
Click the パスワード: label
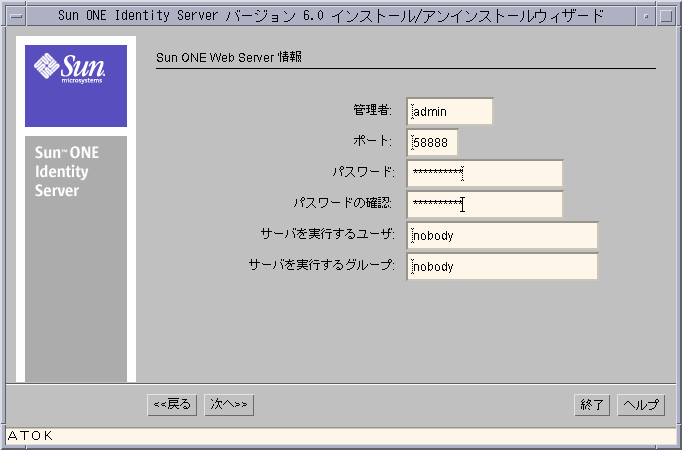(364, 172)
